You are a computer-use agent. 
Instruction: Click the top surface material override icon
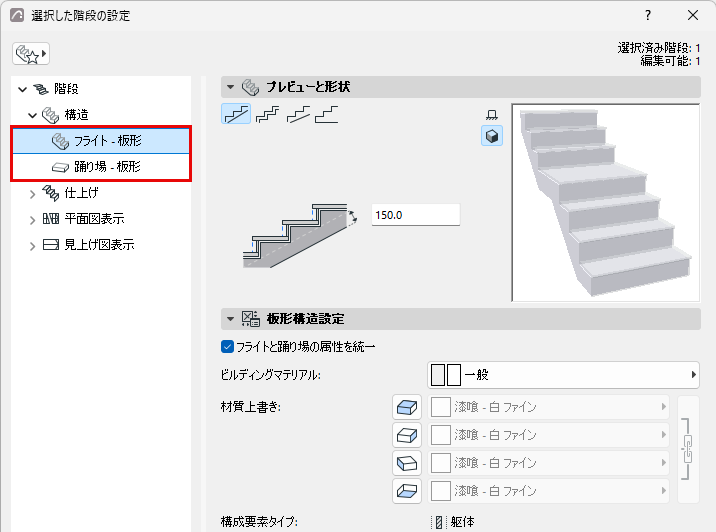(x=406, y=407)
